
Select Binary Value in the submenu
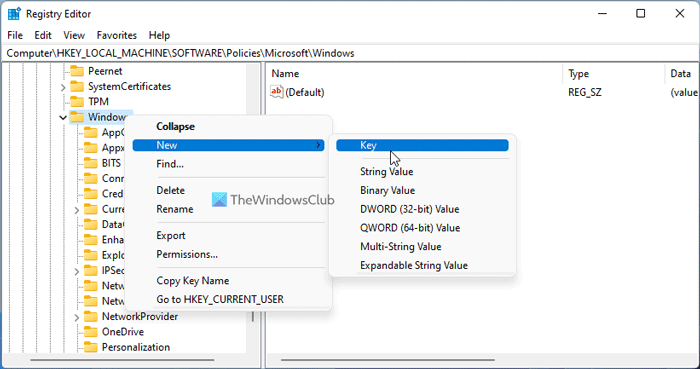[422, 190]
